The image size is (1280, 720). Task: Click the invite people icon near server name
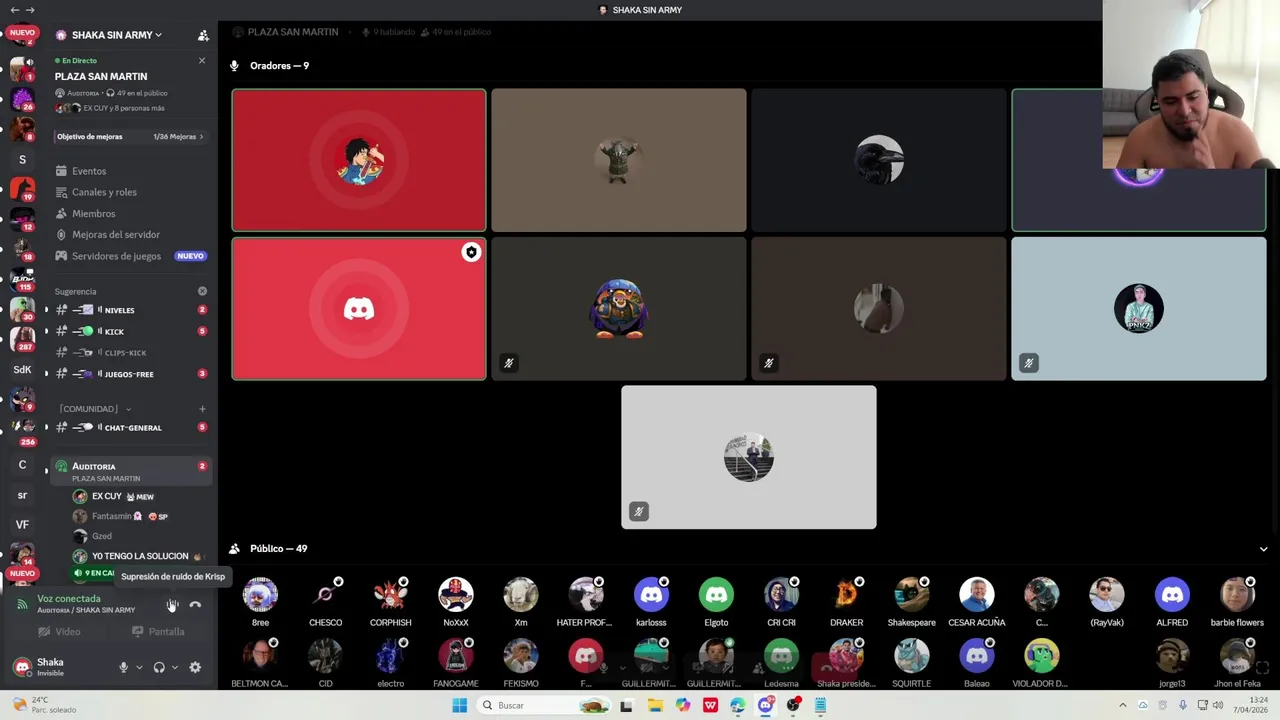coord(203,35)
